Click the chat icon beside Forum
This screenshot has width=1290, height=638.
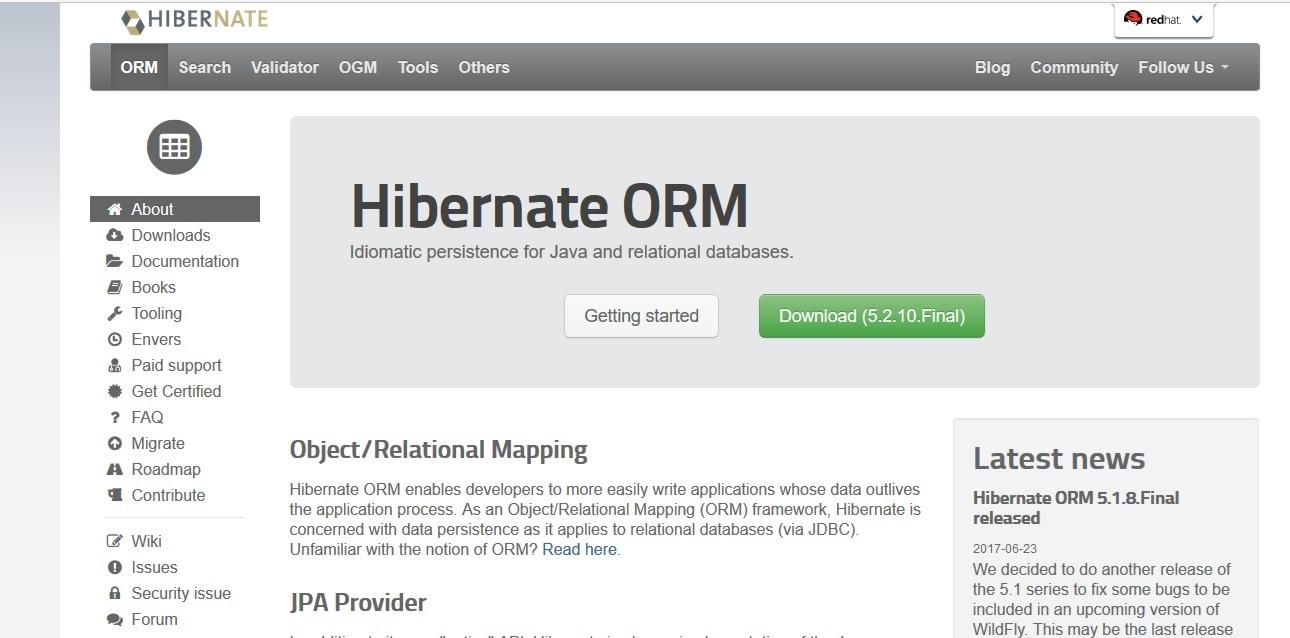(x=114, y=619)
